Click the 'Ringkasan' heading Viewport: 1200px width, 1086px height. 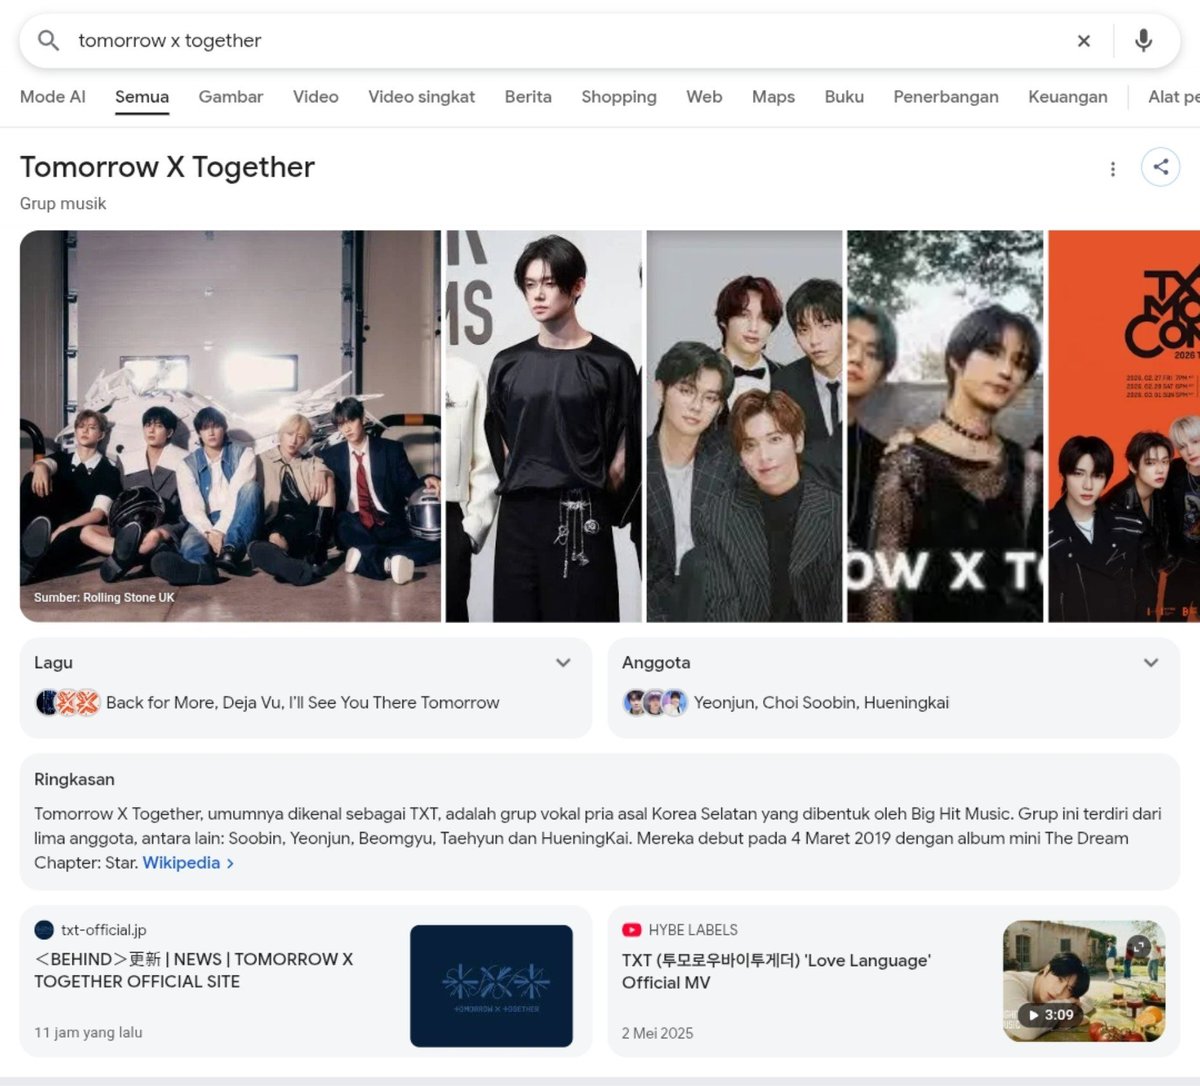74,780
